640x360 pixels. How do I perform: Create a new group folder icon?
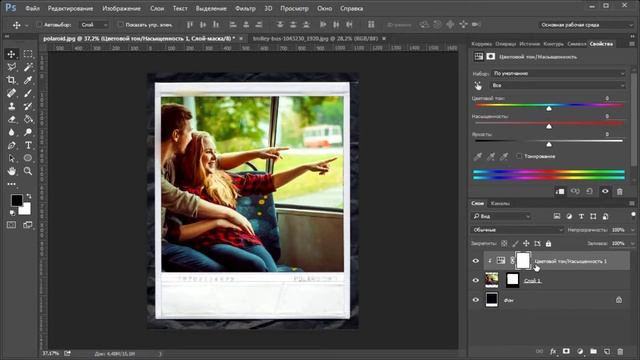click(x=593, y=351)
